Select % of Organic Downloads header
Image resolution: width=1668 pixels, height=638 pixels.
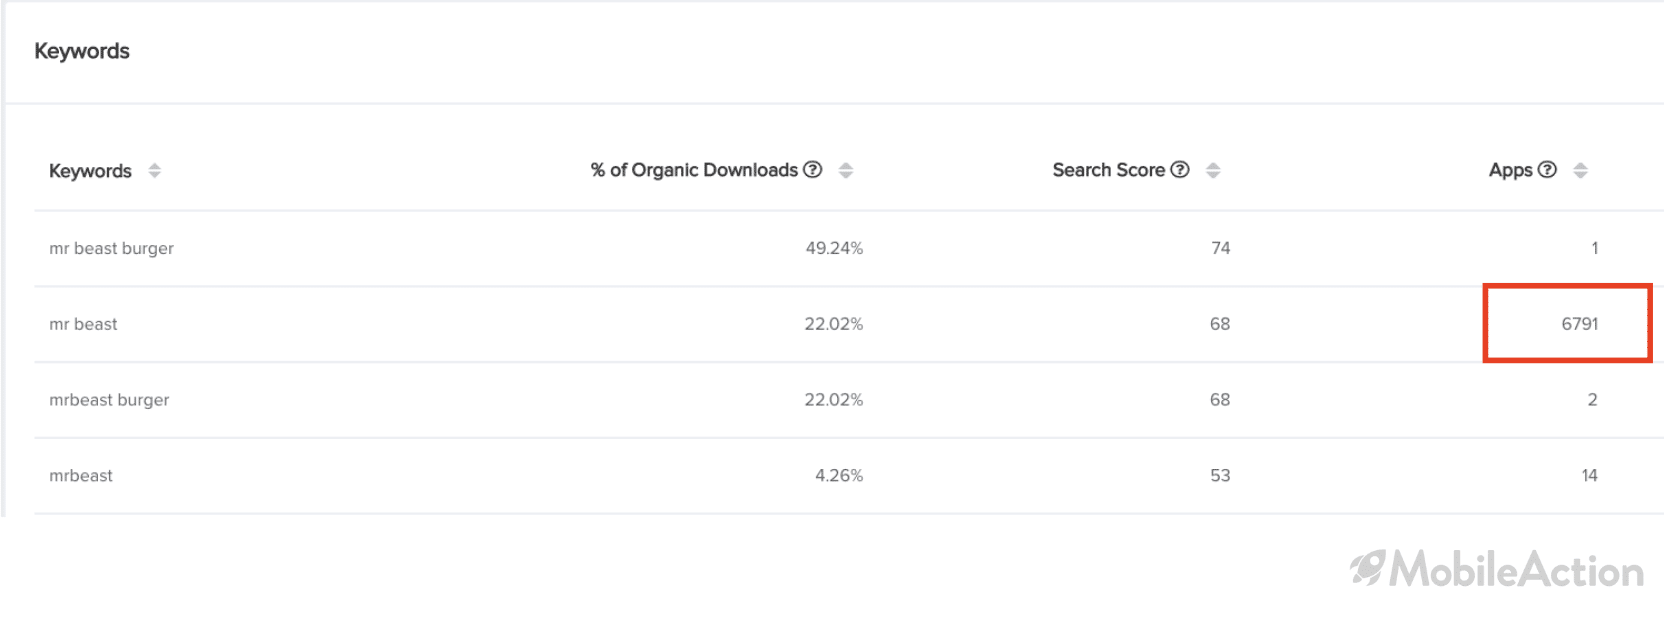(694, 170)
